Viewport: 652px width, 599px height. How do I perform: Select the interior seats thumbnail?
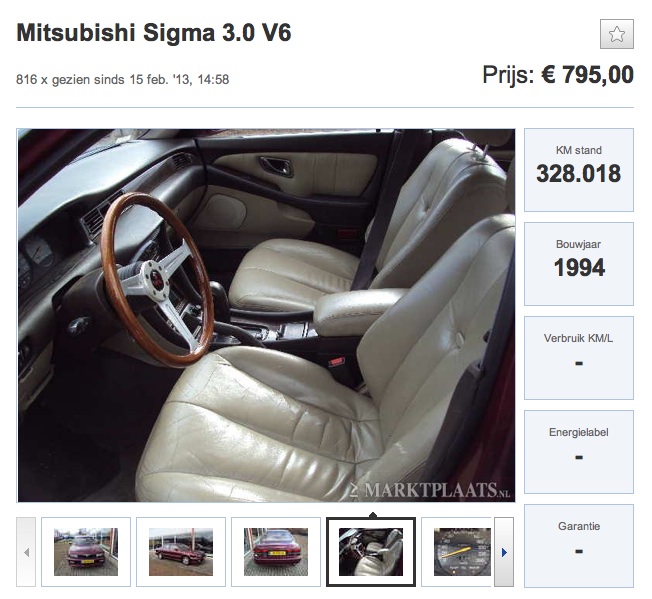(371, 552)
